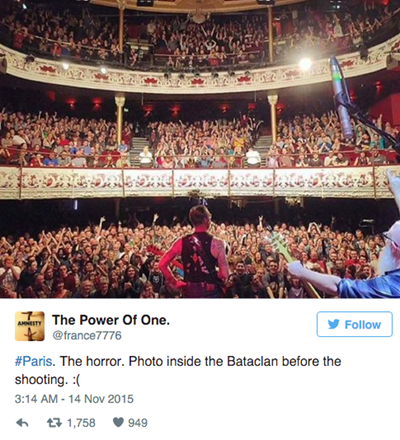Open the 3:14 AM time link
Image resolution: width=400 pixels, height=440 pixels.
tap(36, 399)
